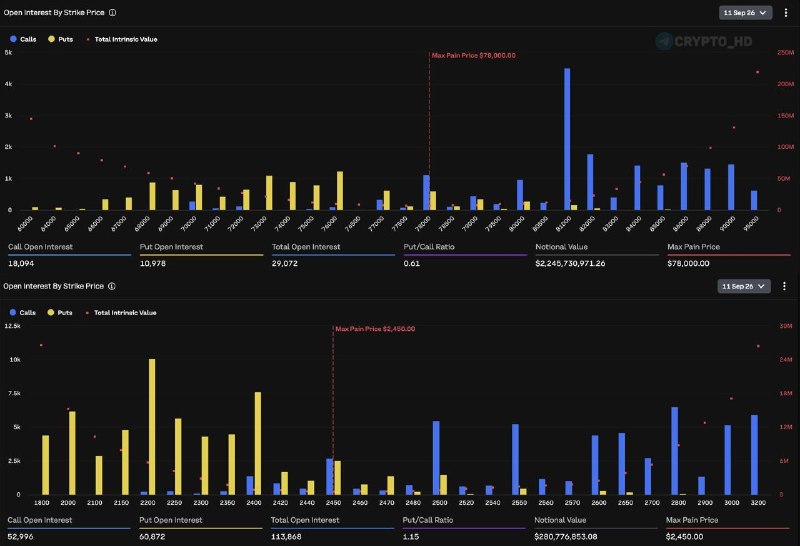Click the 250M label on upper chart's right axis
This screenshot has width=800, height=546.
point(786,53)
